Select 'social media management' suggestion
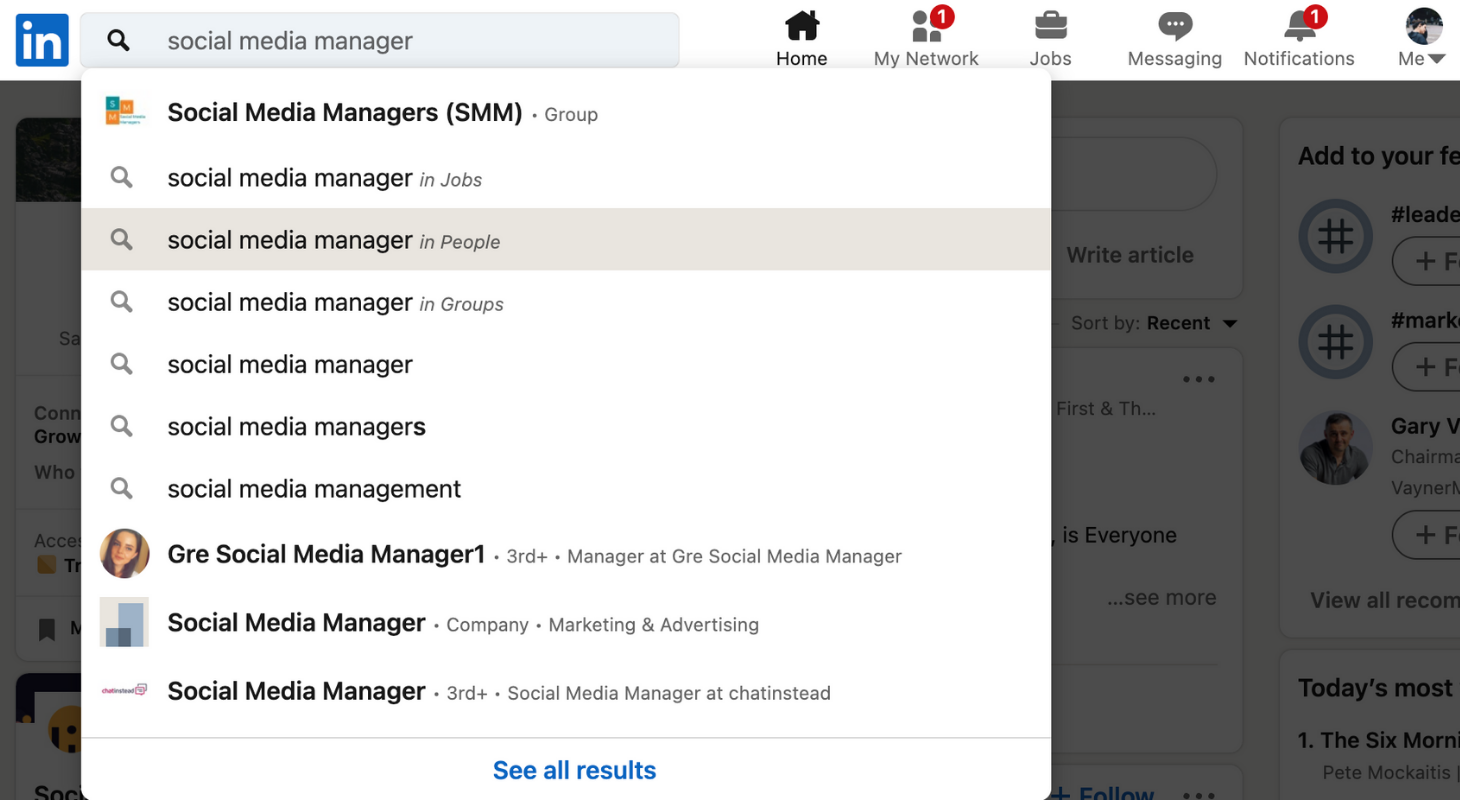This screenshot has height=800, width=1460. 566,488
